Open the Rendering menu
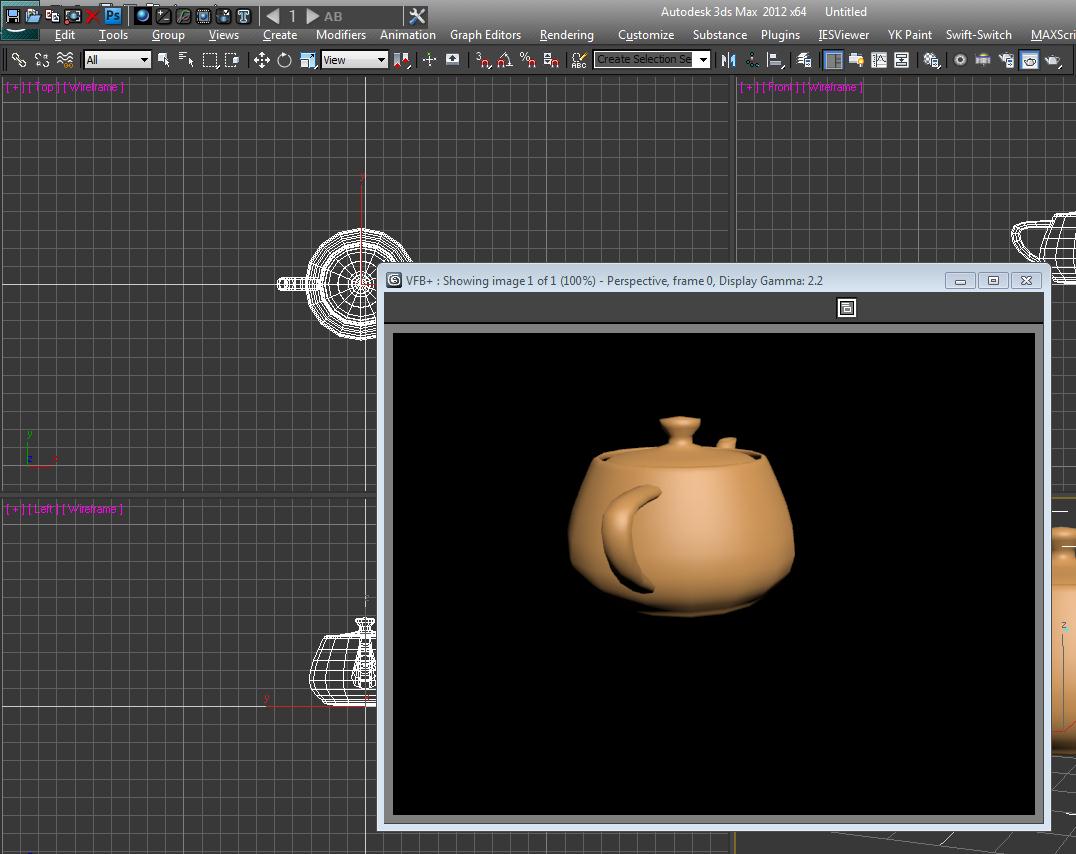The height and width of the screenshot is (854, 1076). tap(566, 34)
